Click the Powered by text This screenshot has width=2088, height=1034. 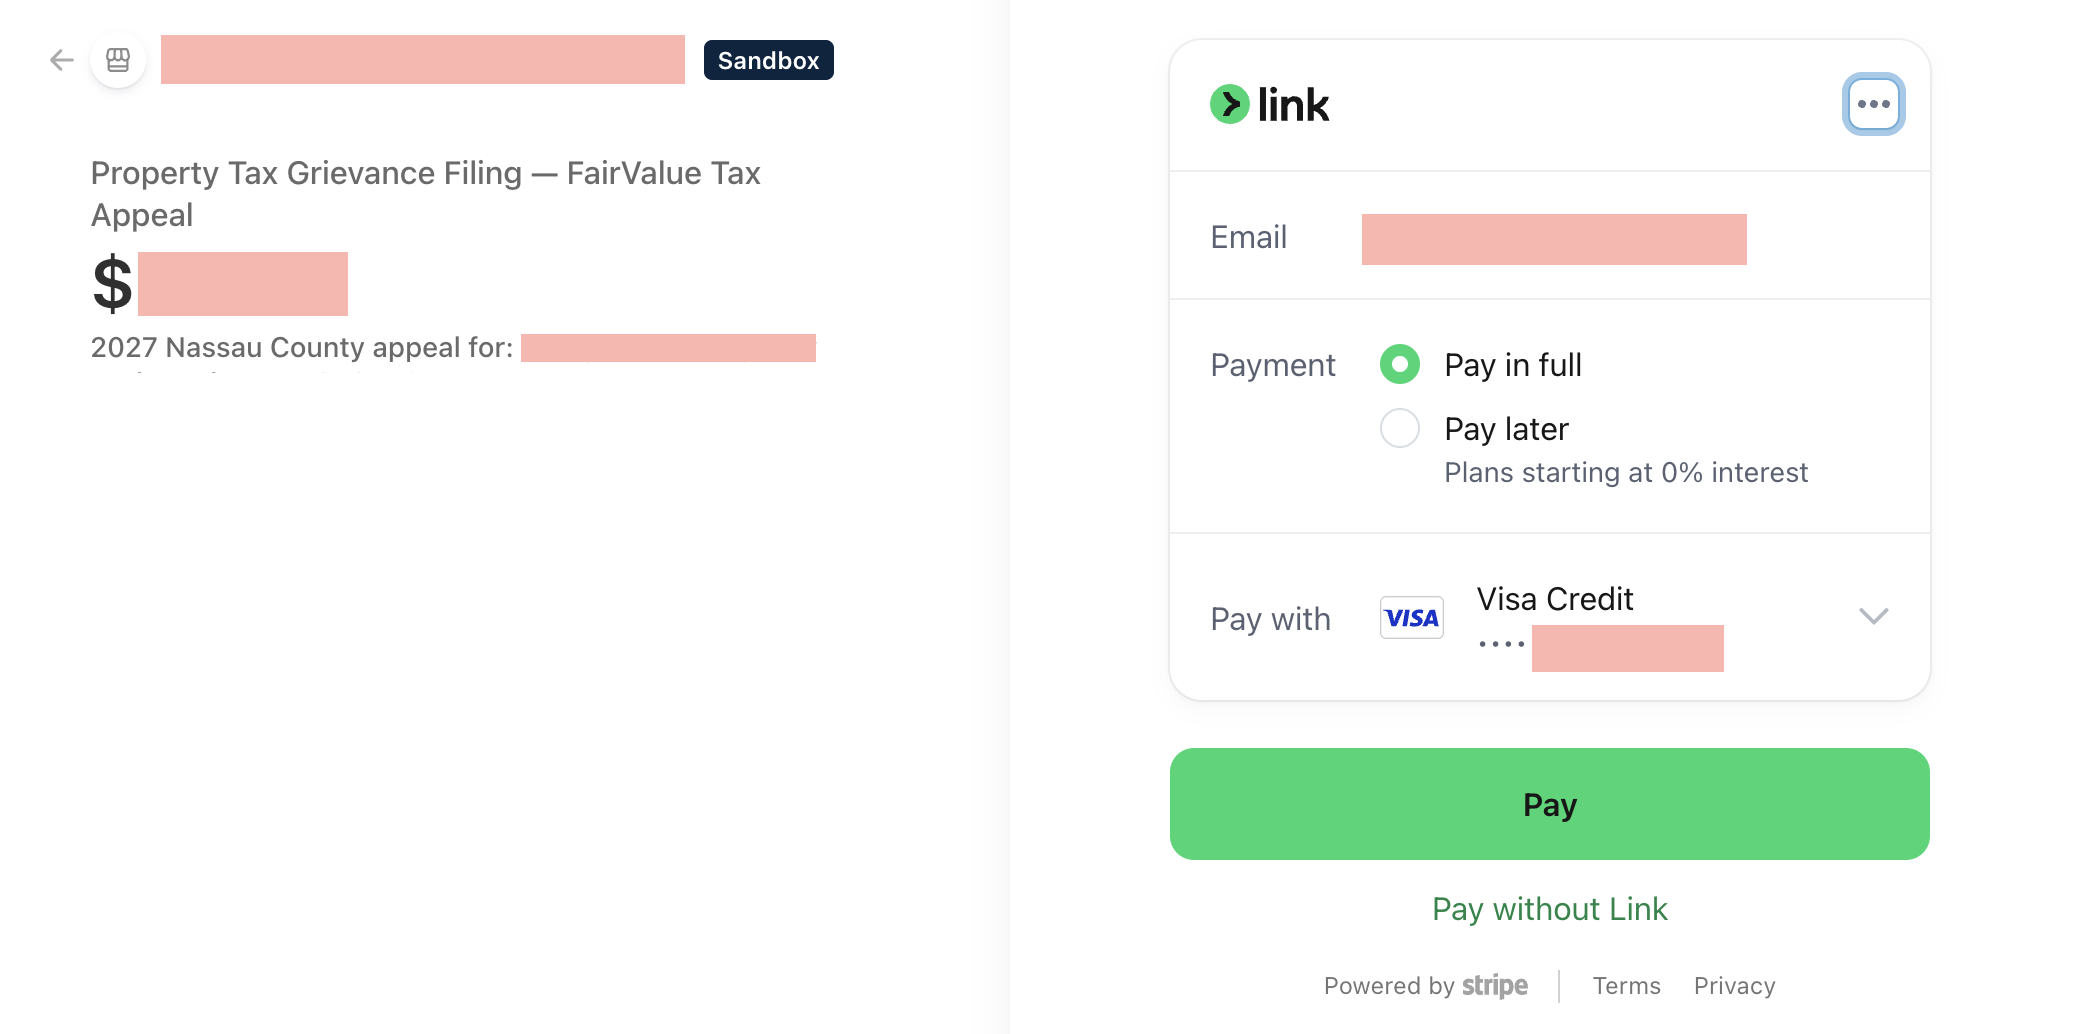[1389, 986]
